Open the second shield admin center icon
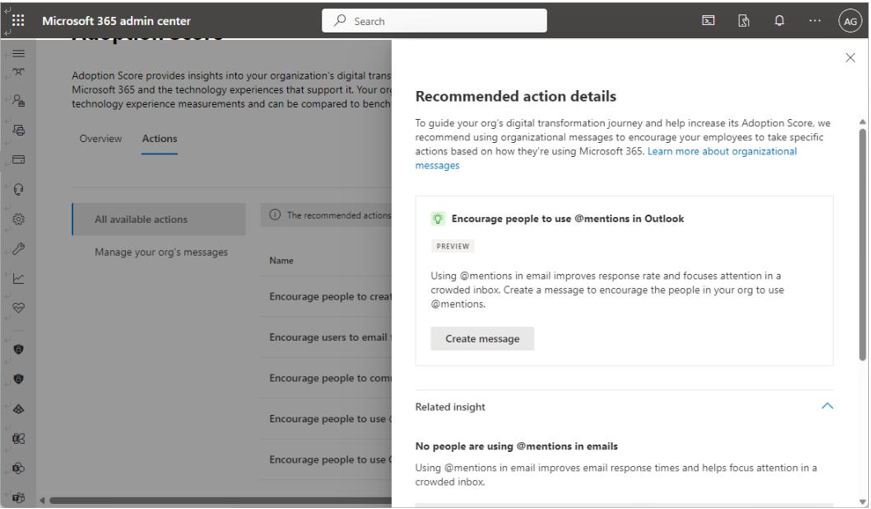The image size is (871, 509). [x=18, y=379]
